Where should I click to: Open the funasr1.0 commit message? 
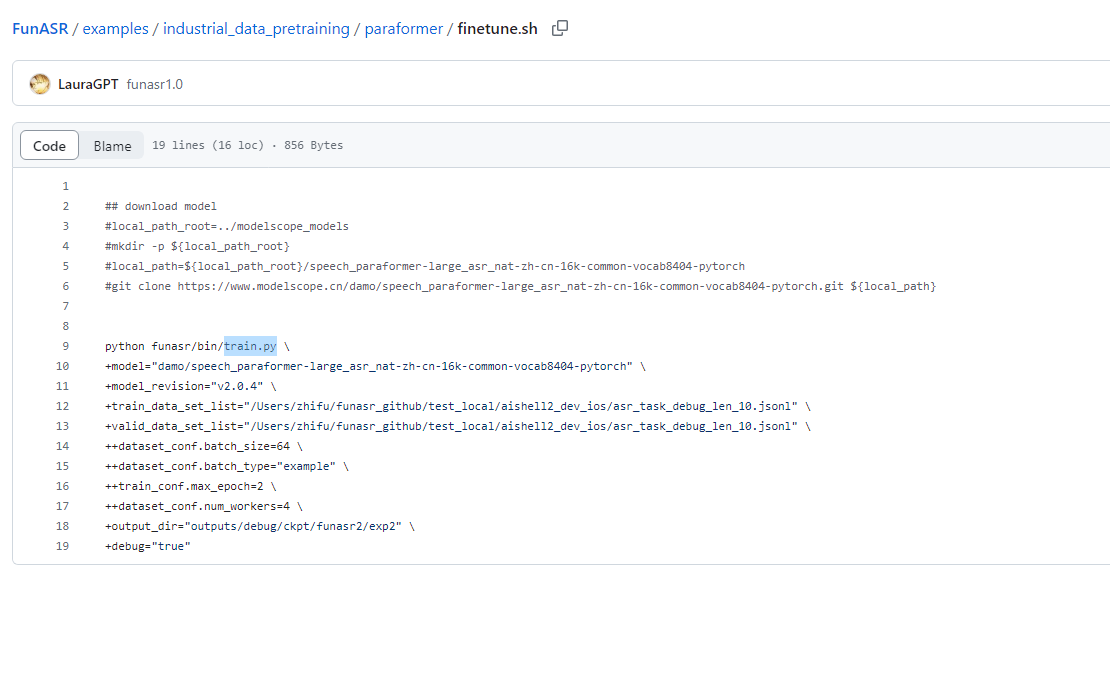click(x=154, y=84)
